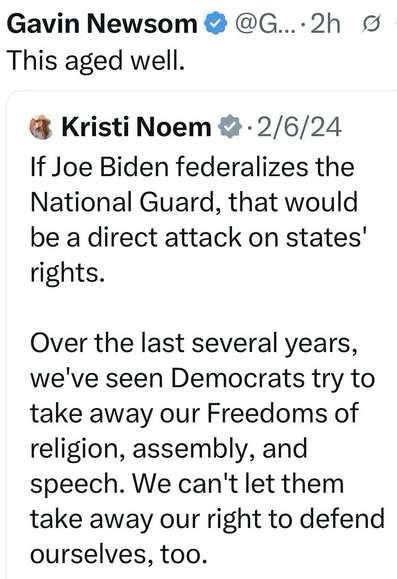Click "If Joe Biden federalizes the" line

click(x=192, y=167)
